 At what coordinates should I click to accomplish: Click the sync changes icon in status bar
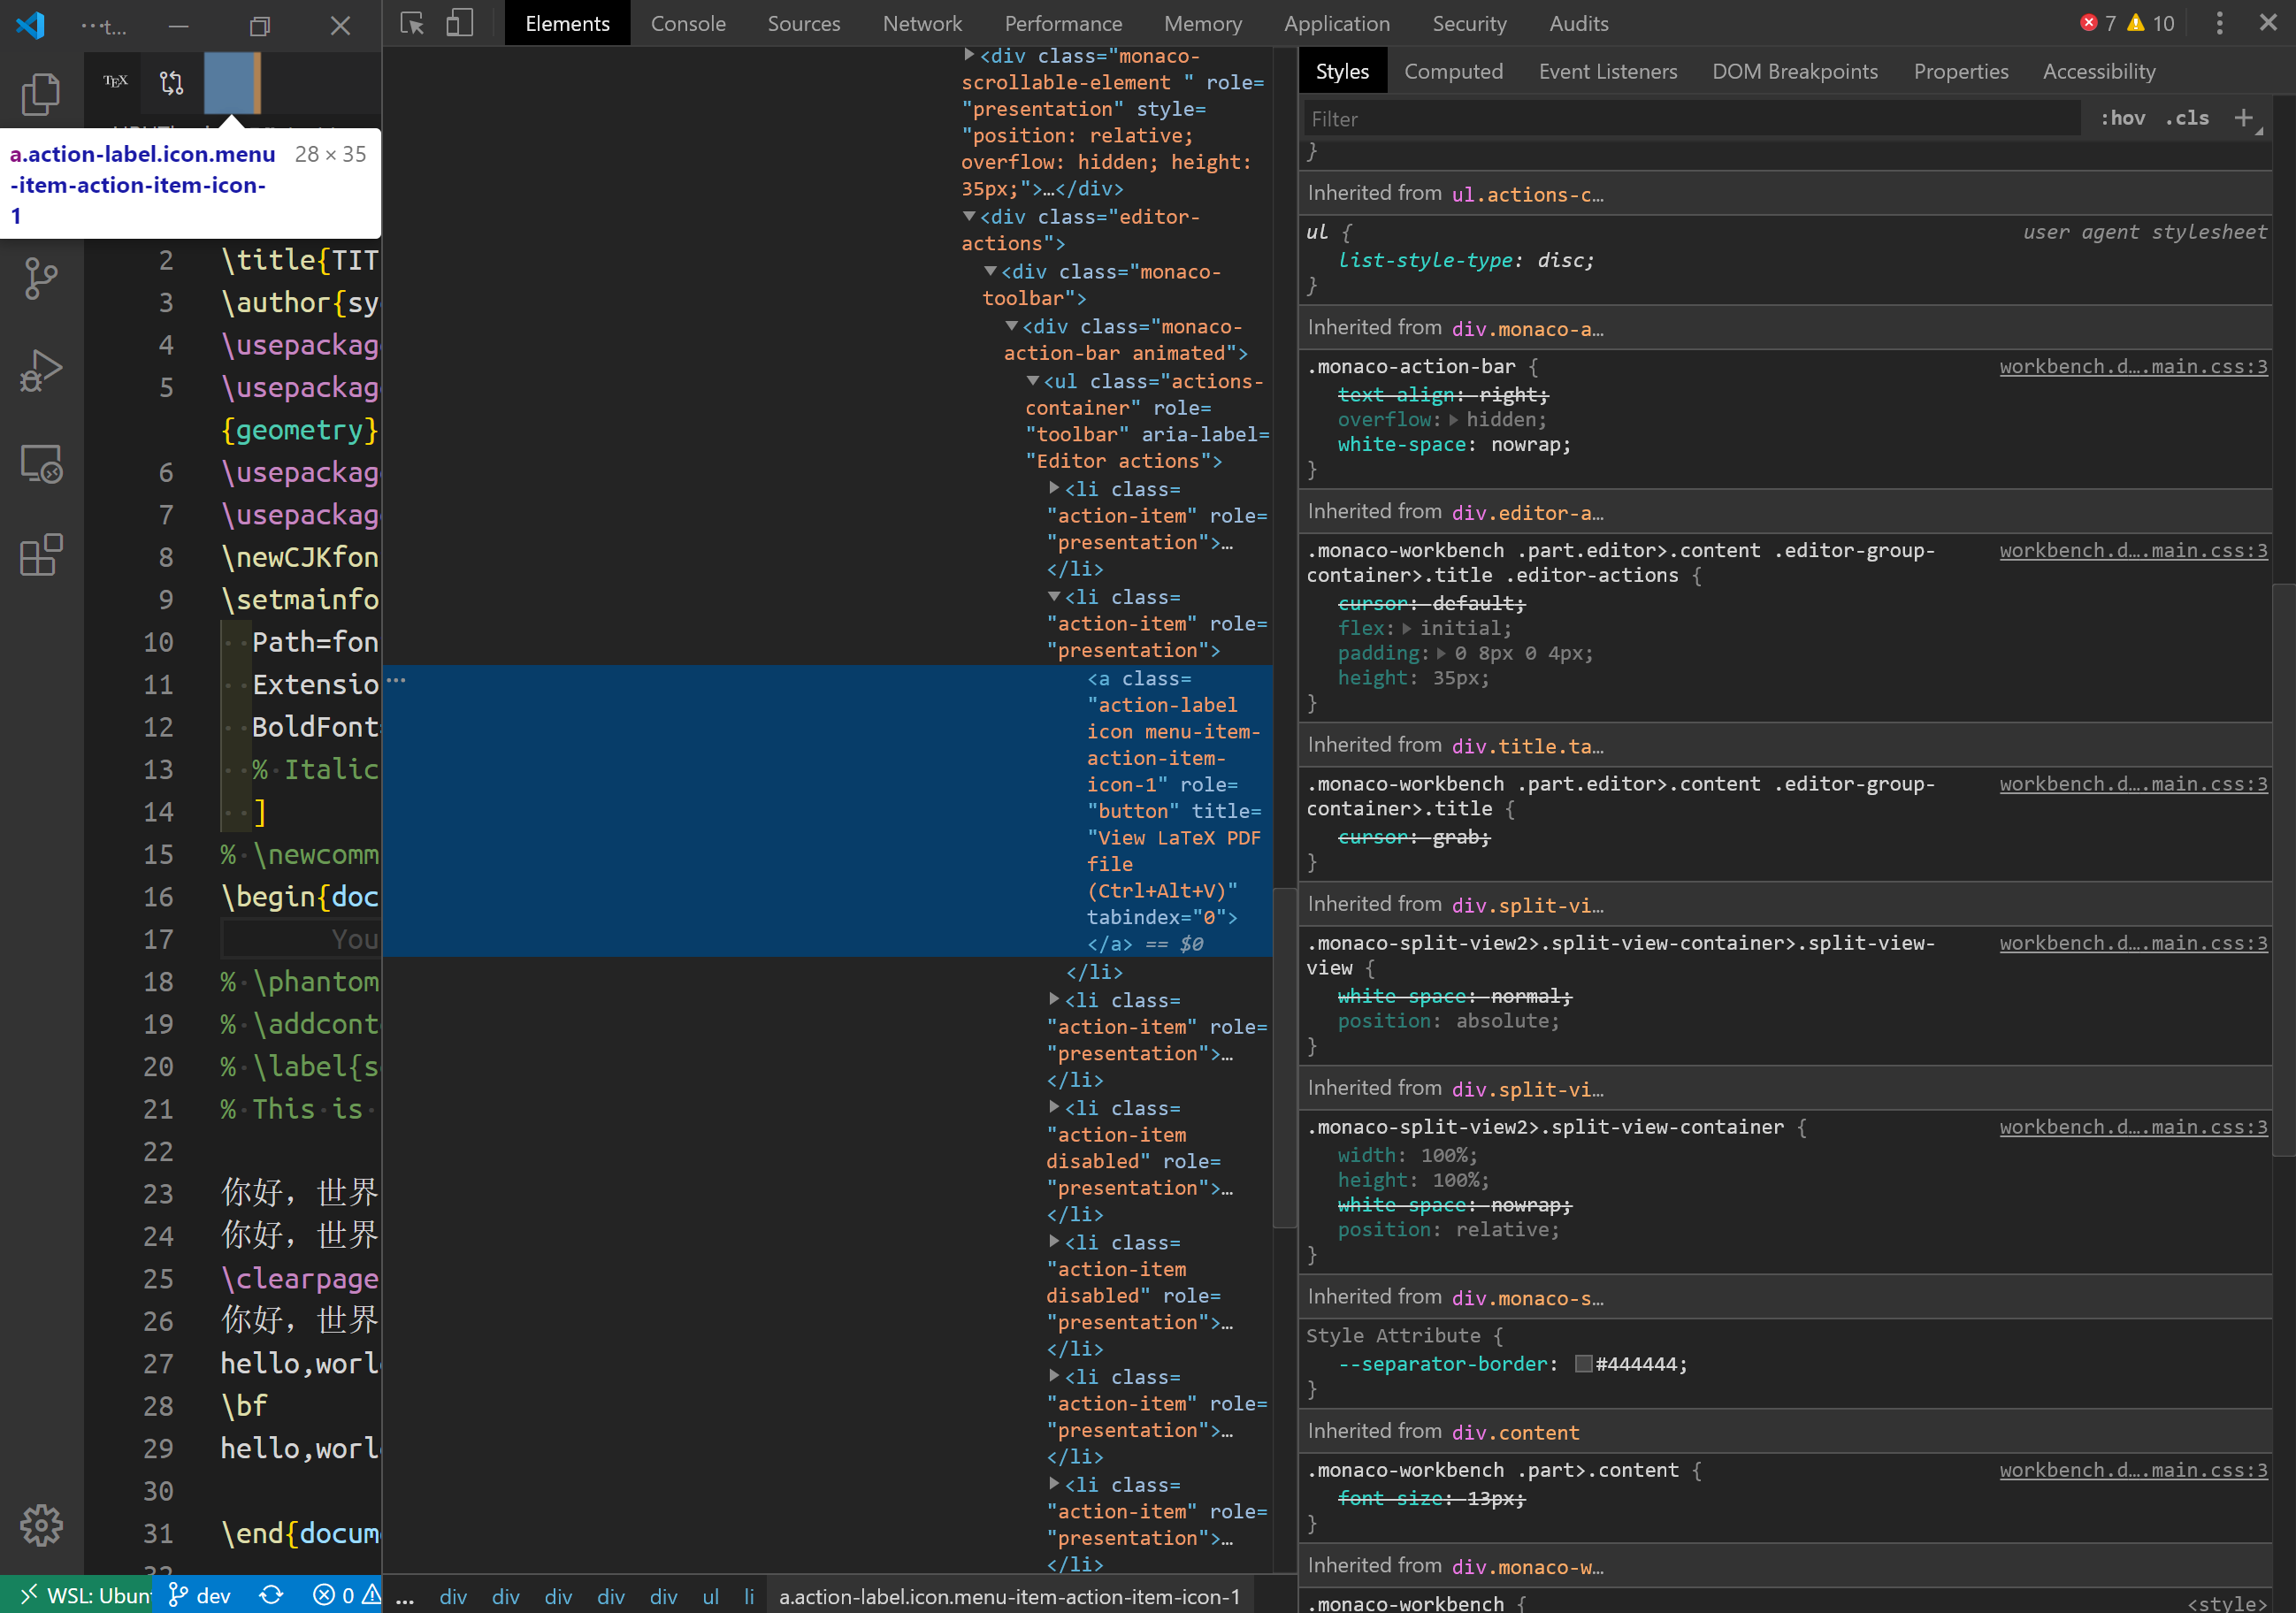(270, 1596)
